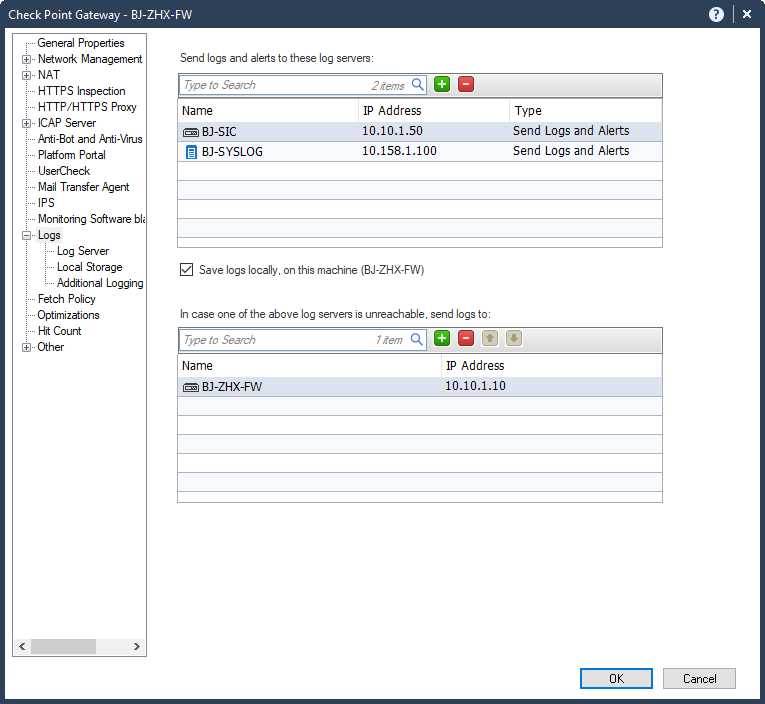Select Optimizations in the tree

coord(68,315)
